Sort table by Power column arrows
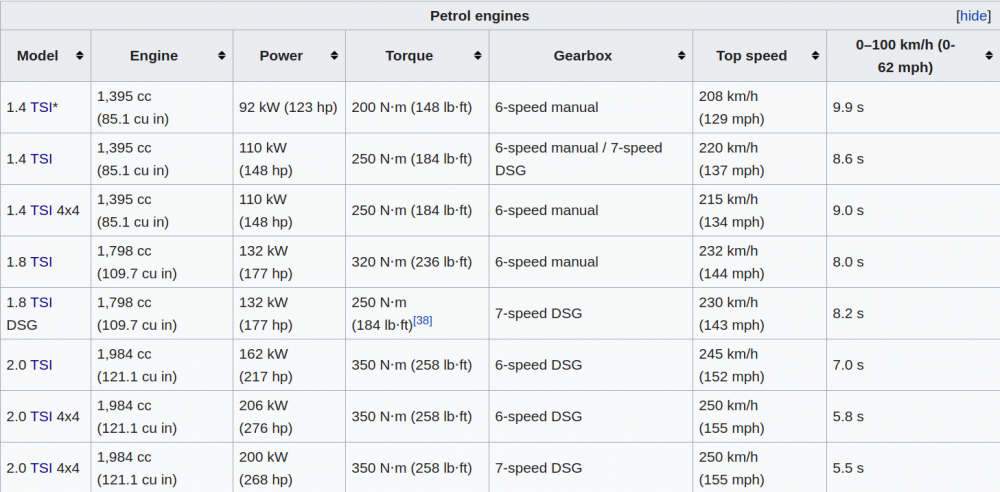 (x=334, y=56)
